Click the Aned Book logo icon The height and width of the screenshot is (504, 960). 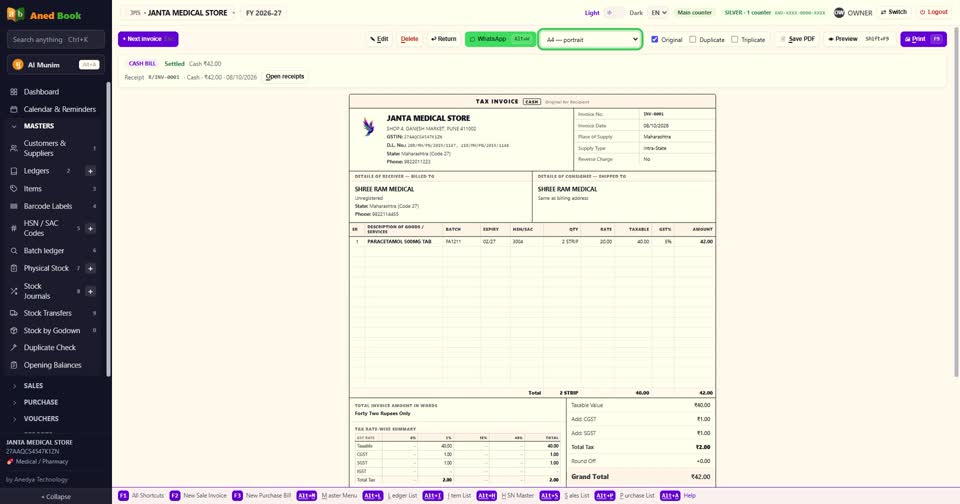click(x=15, y=14)
